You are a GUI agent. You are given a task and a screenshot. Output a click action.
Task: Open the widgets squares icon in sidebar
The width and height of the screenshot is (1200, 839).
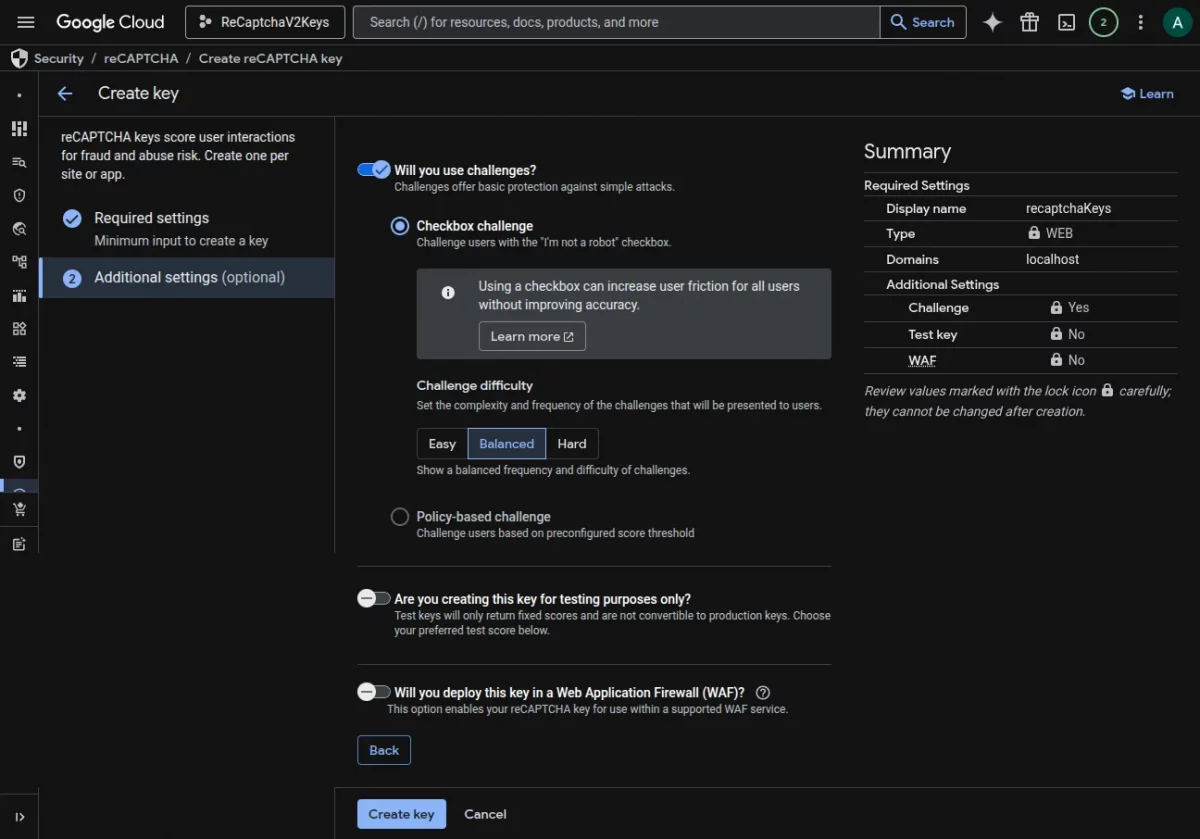pos(19,328)
